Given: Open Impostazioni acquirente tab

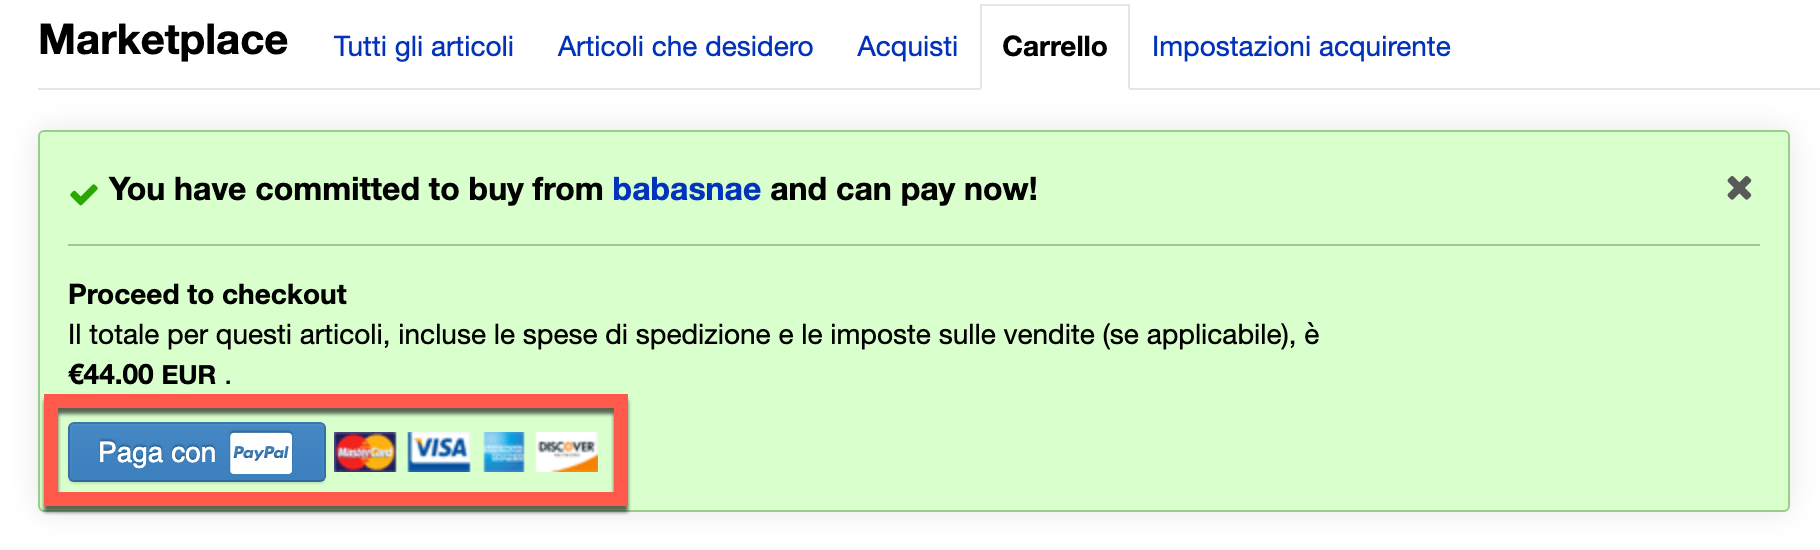Looking at the screenshot, I should pyautogui.click(x=1300, y=47).
